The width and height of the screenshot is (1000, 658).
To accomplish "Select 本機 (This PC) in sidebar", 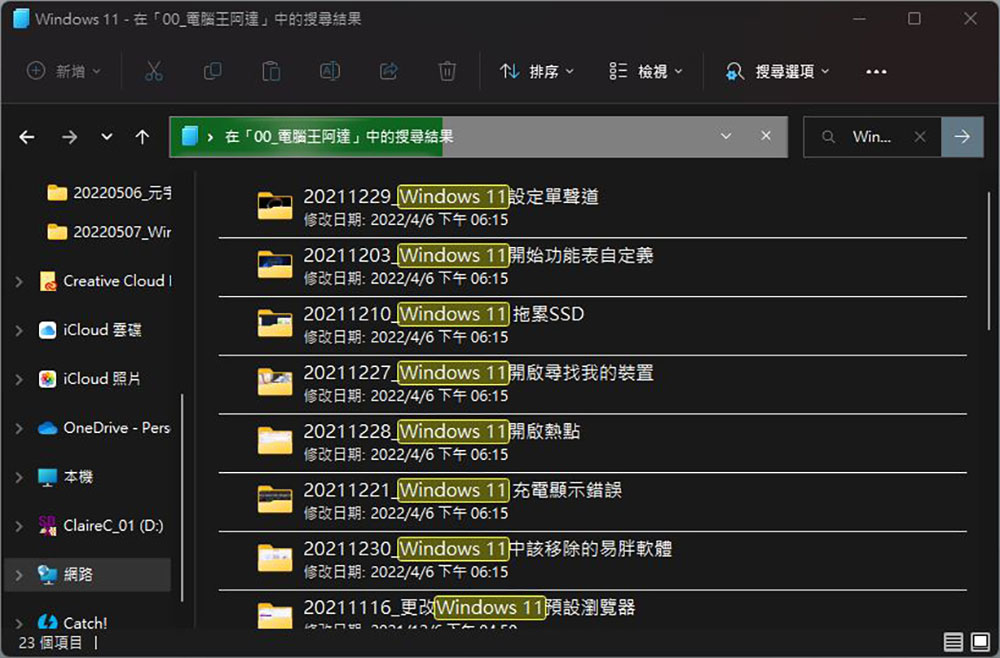I will (66, 477).
